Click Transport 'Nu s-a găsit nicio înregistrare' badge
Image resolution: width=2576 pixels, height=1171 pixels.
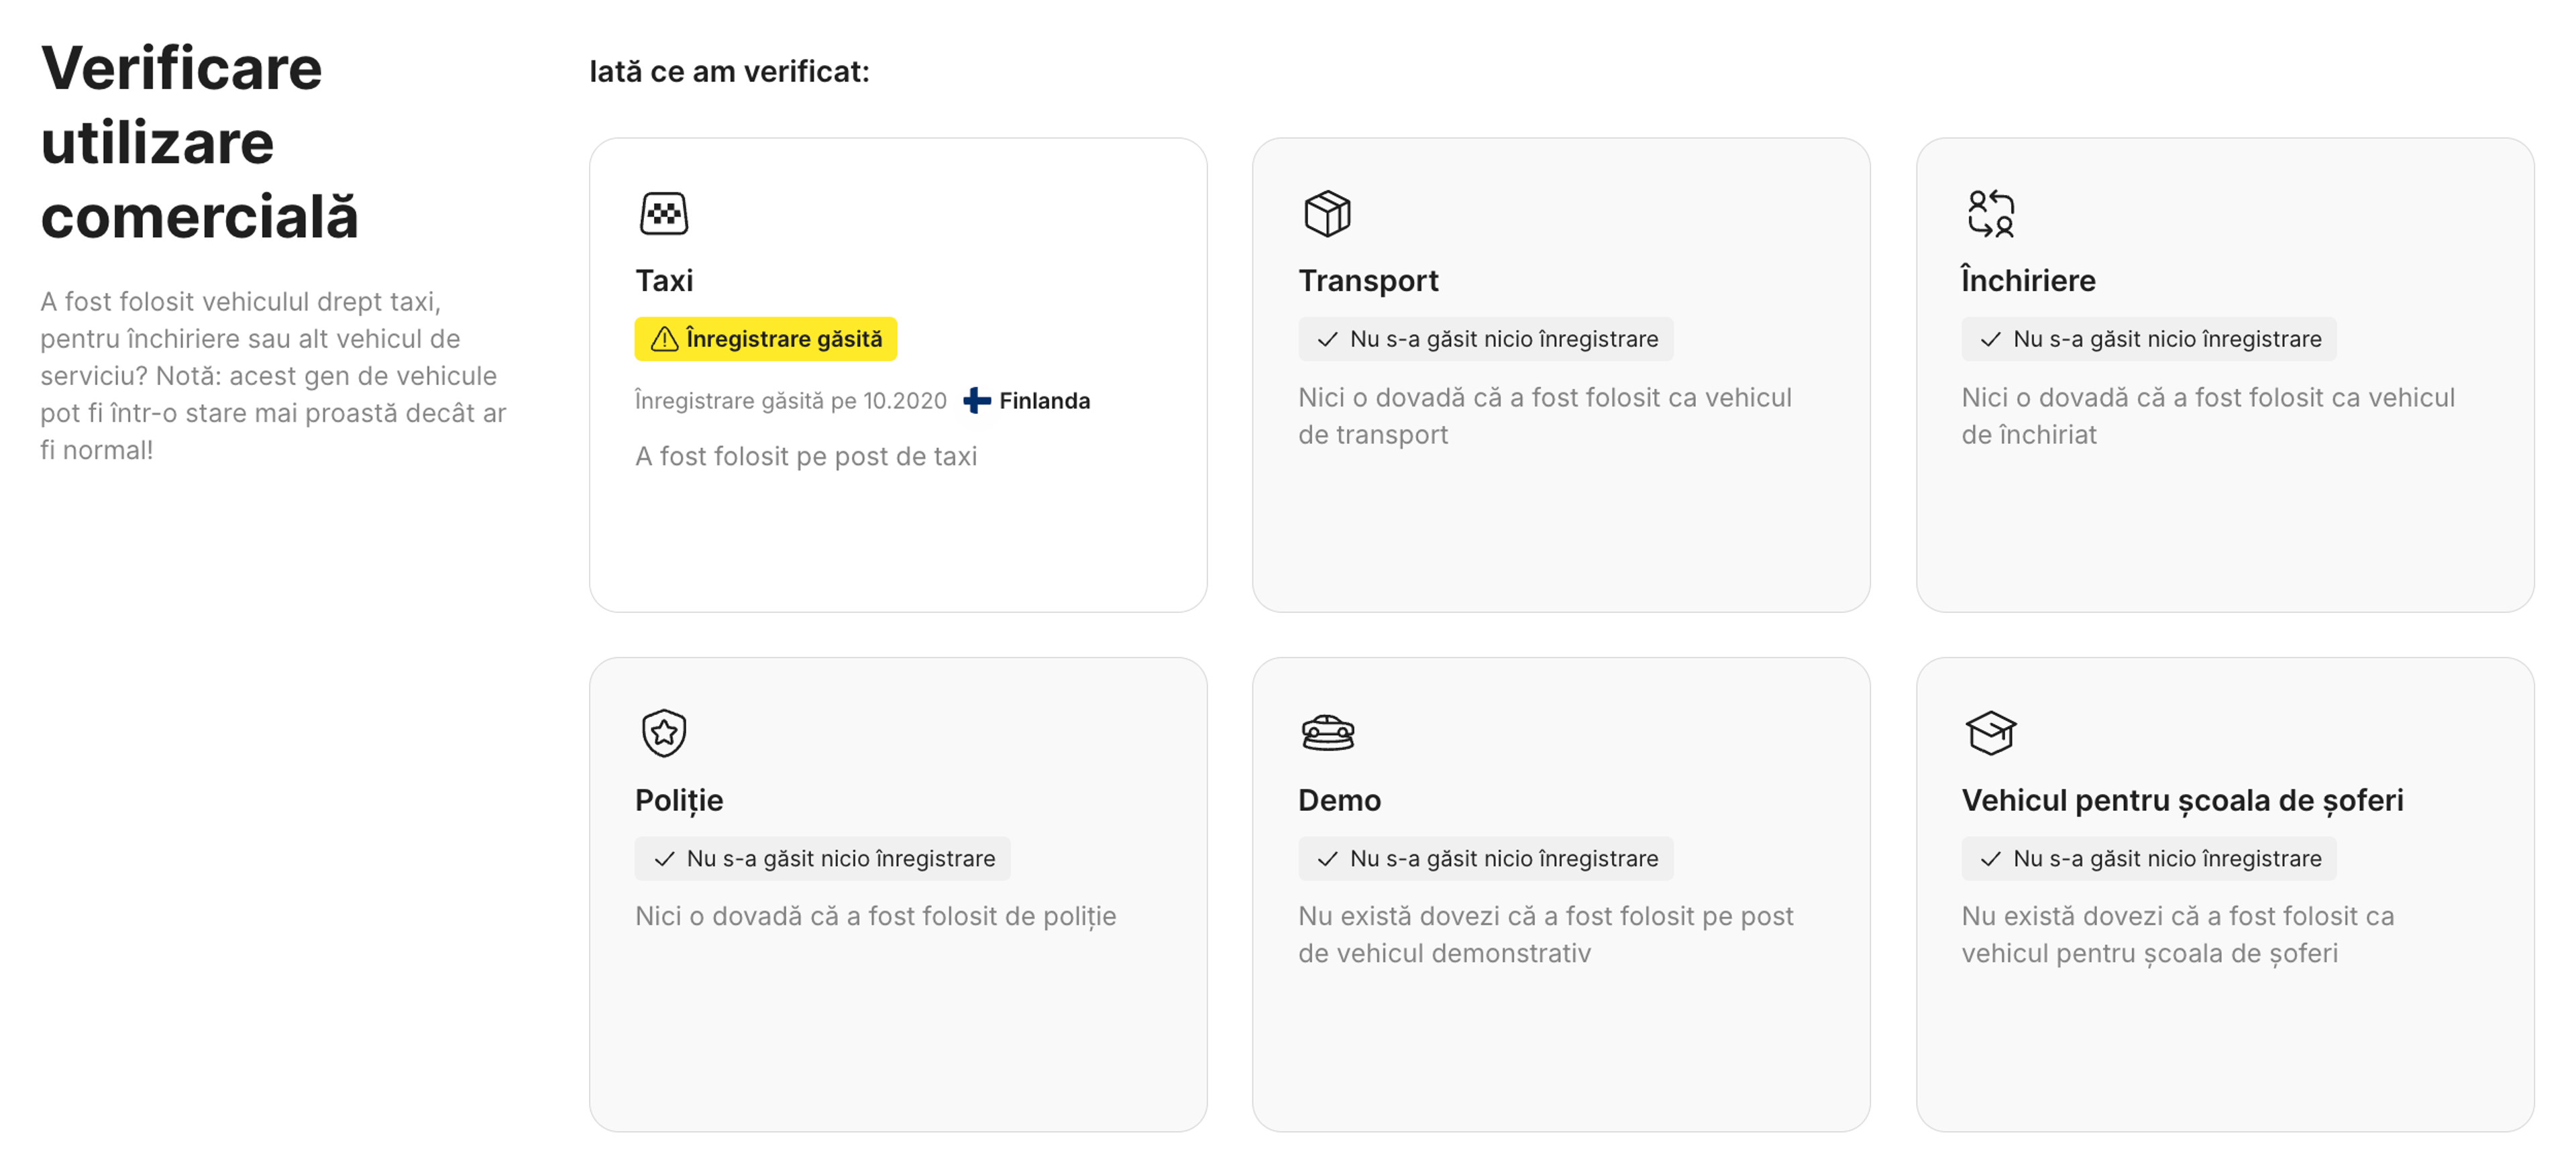[x=1485, y=339]
